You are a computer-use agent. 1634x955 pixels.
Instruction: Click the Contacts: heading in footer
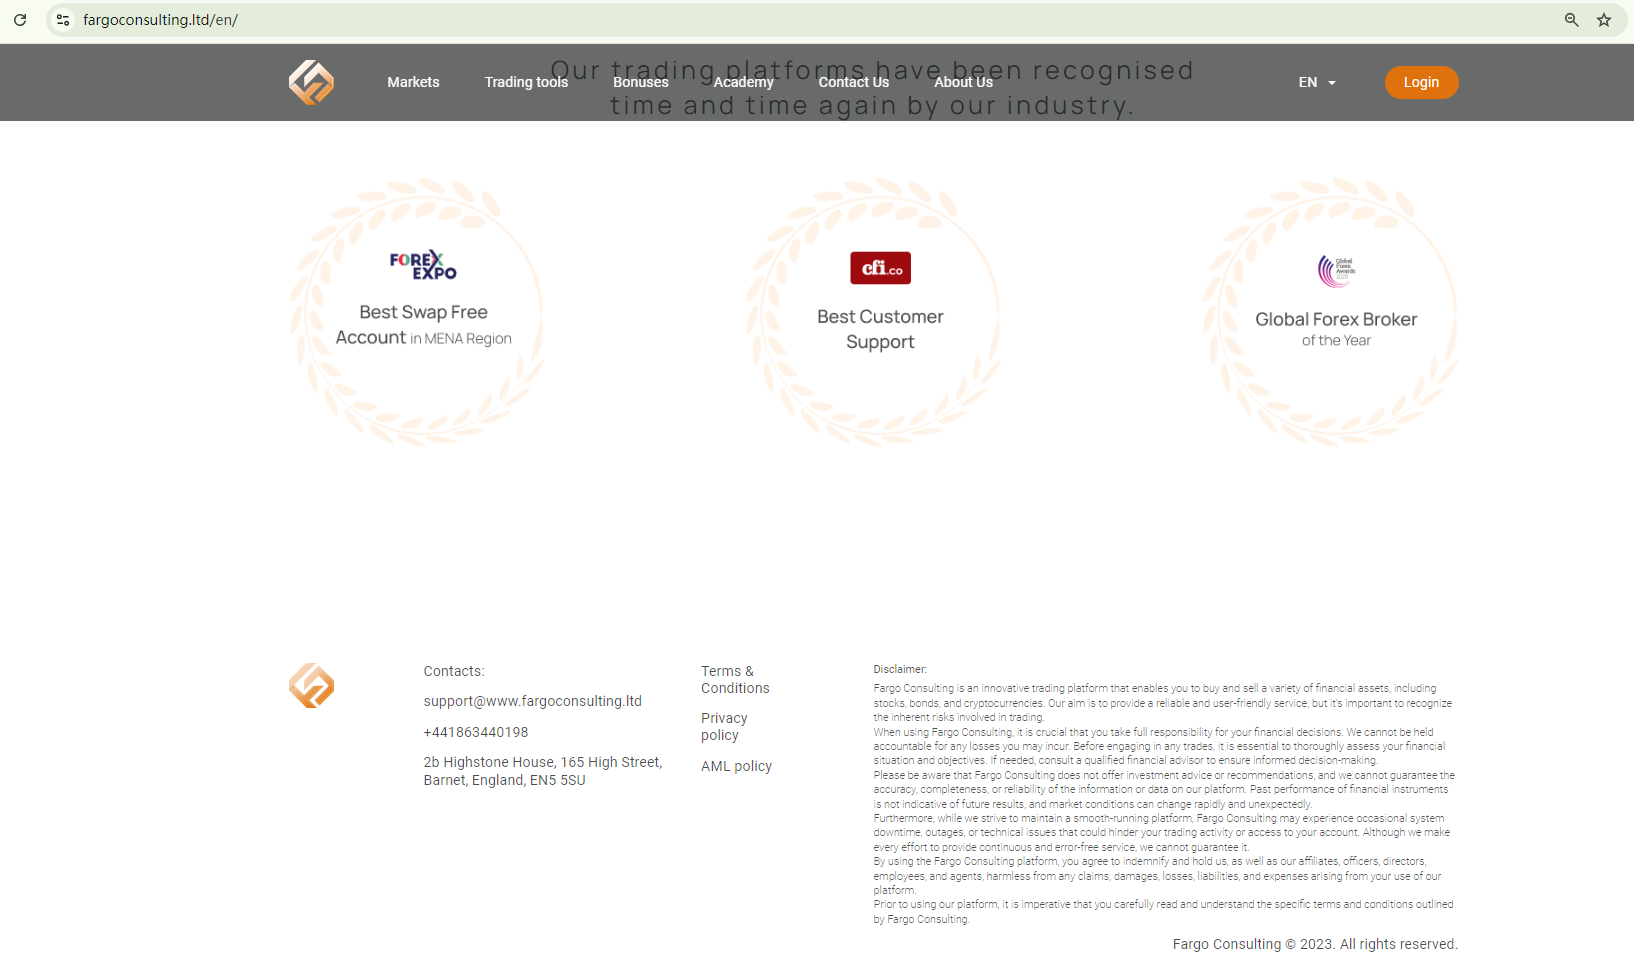coord(454,671)
